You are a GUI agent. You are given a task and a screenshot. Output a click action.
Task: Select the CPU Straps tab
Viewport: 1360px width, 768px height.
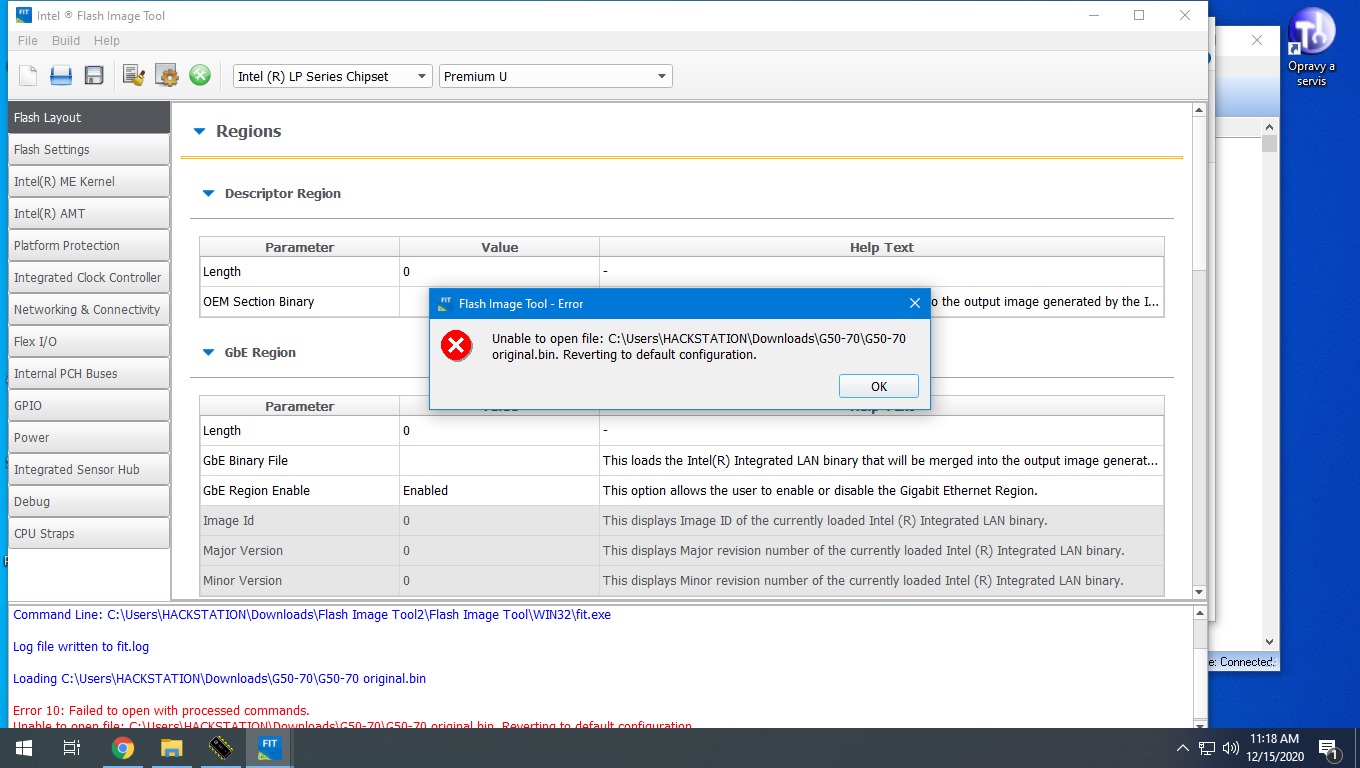[x=88, y=534]
